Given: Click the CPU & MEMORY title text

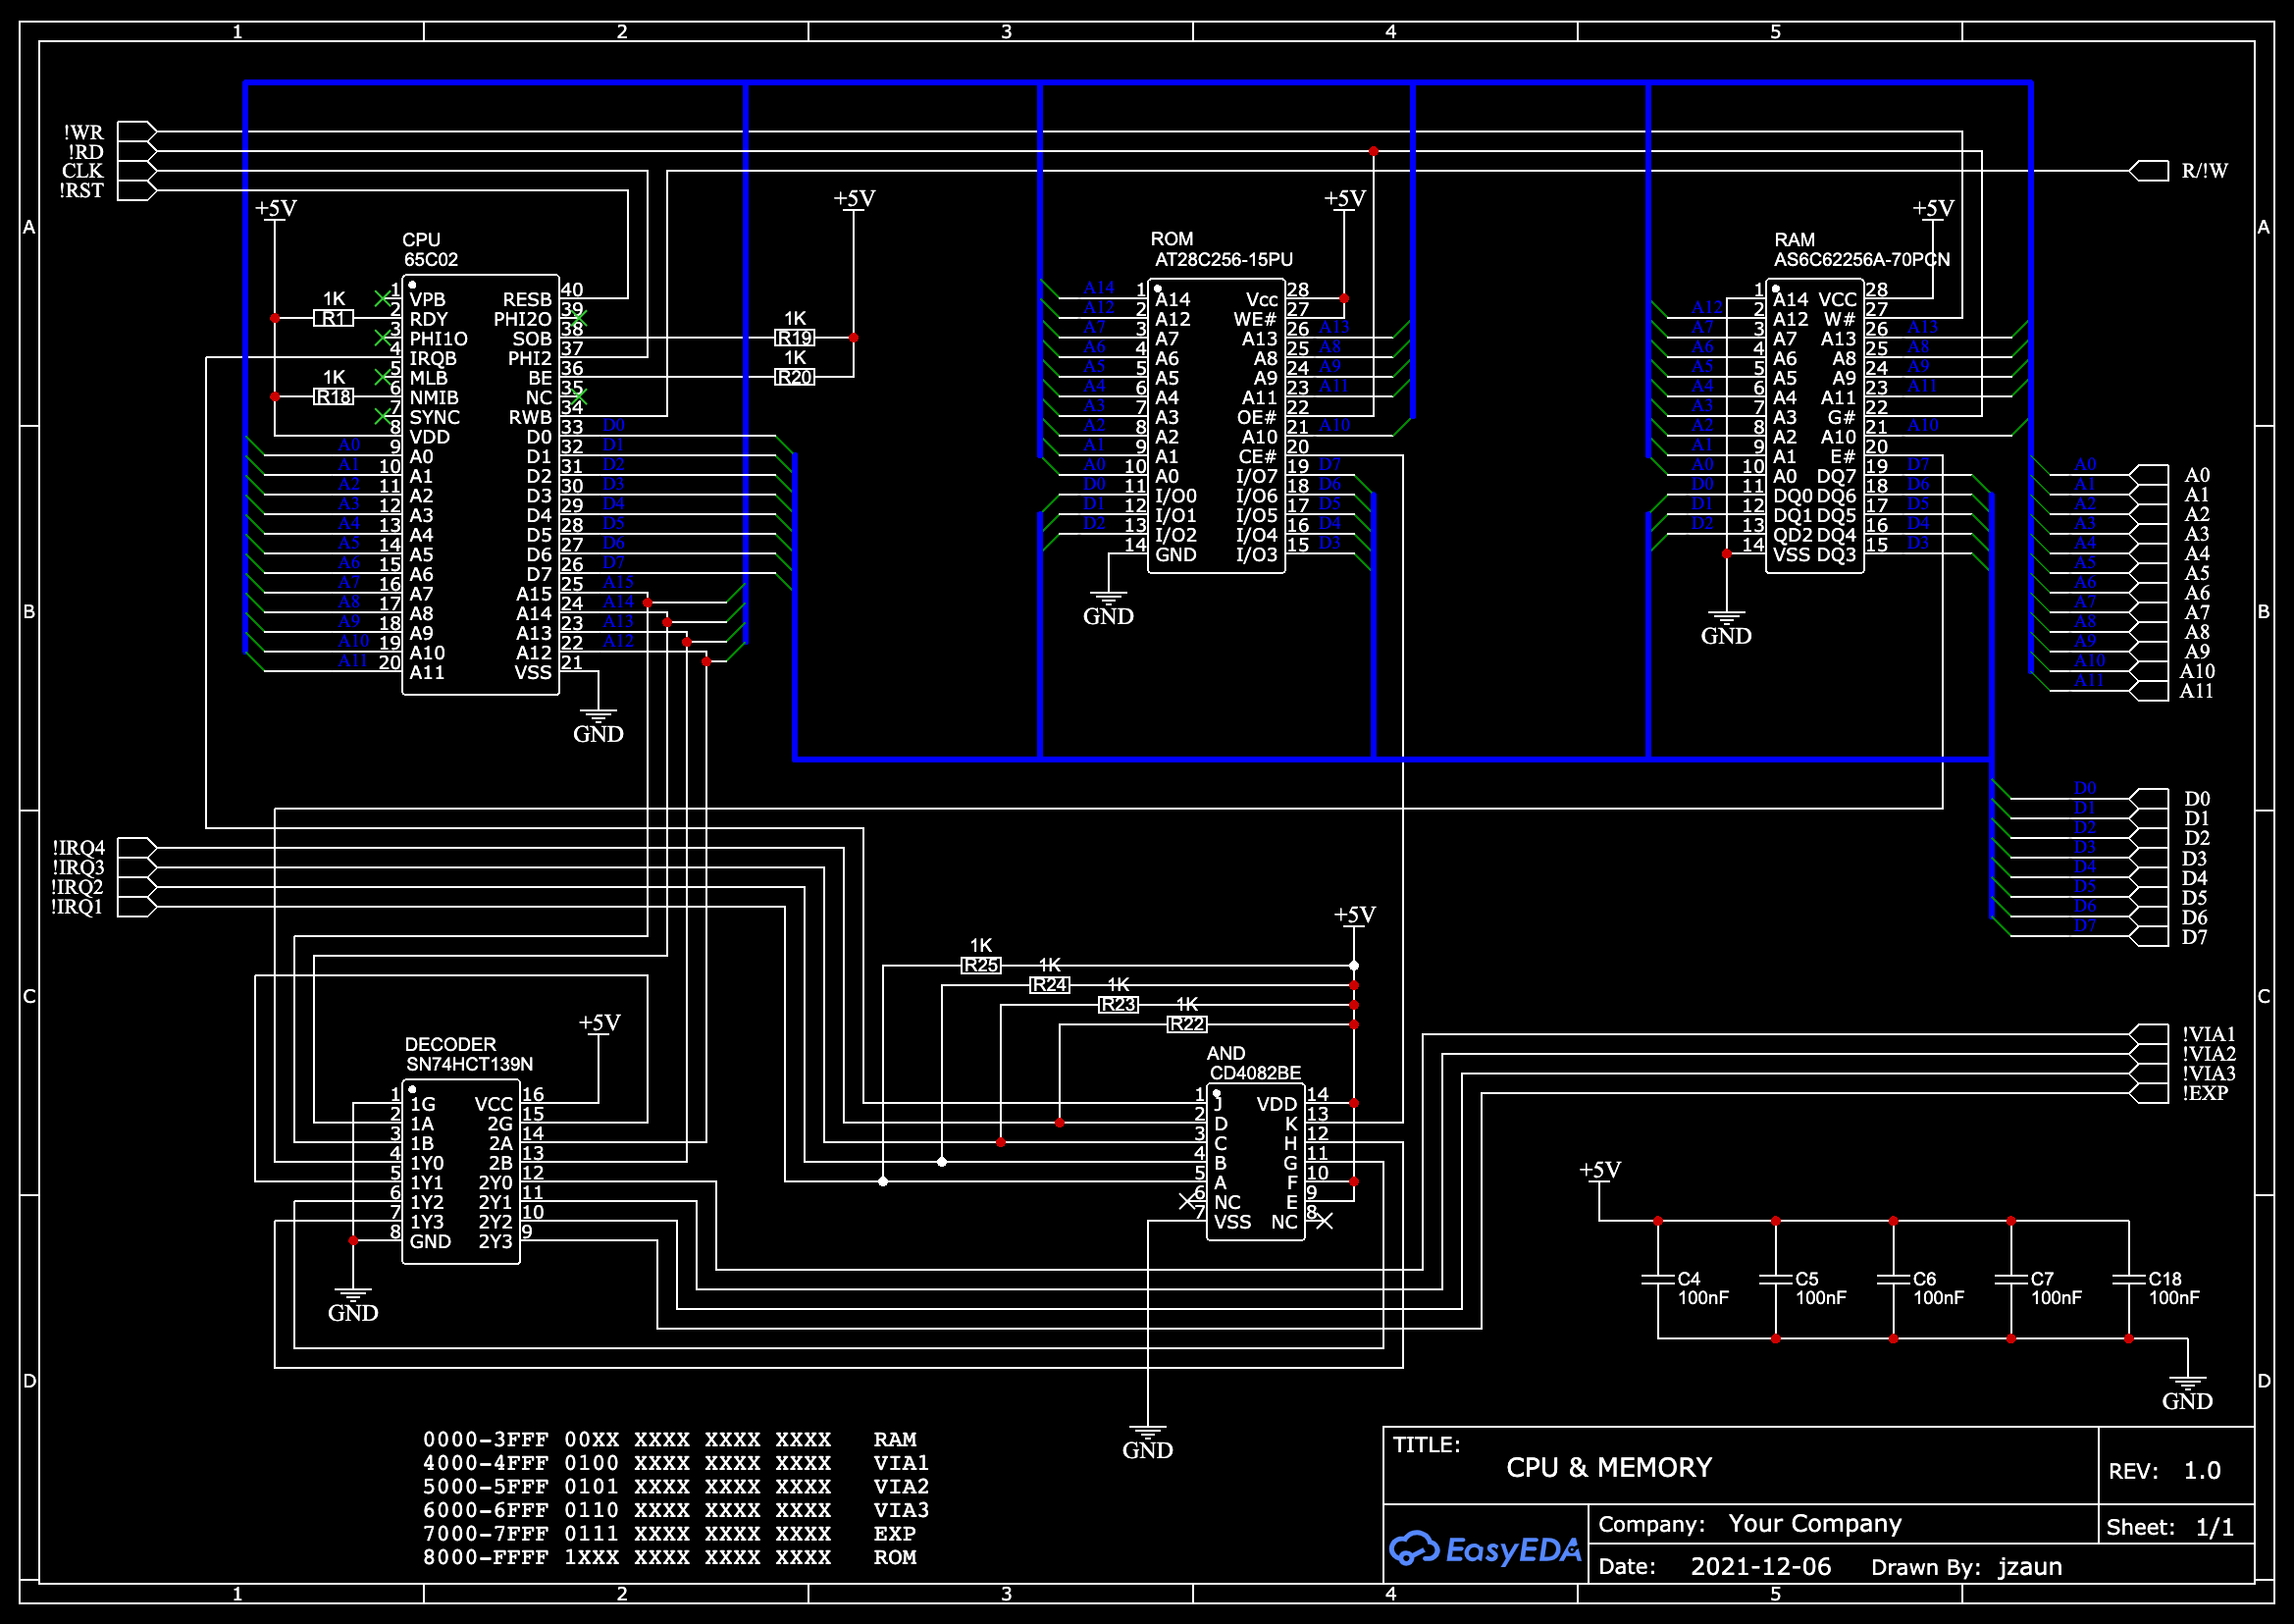Looking at the screenshot, I should pyautogui.click(x=1609, y=1467).
